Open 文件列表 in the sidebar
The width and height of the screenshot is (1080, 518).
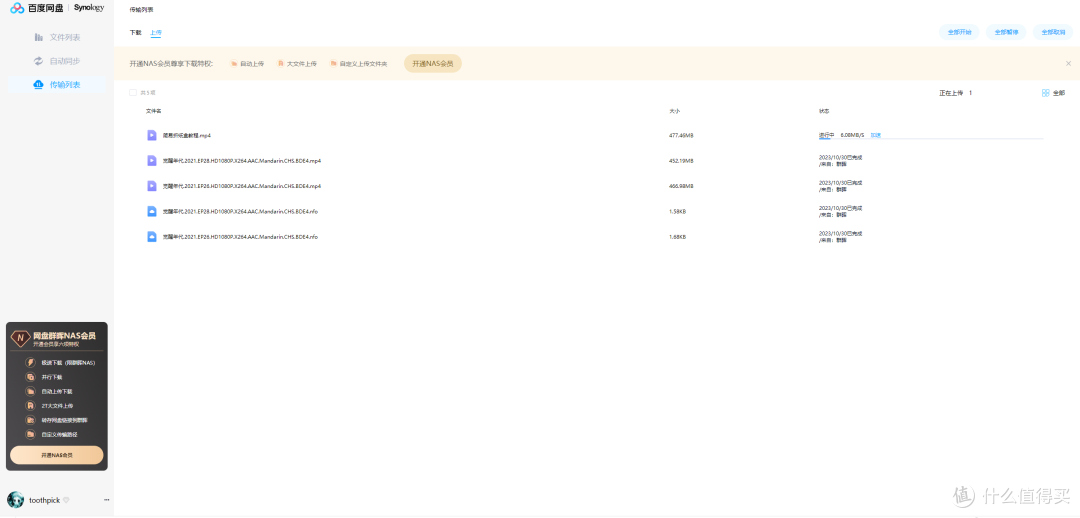[65, 37]
